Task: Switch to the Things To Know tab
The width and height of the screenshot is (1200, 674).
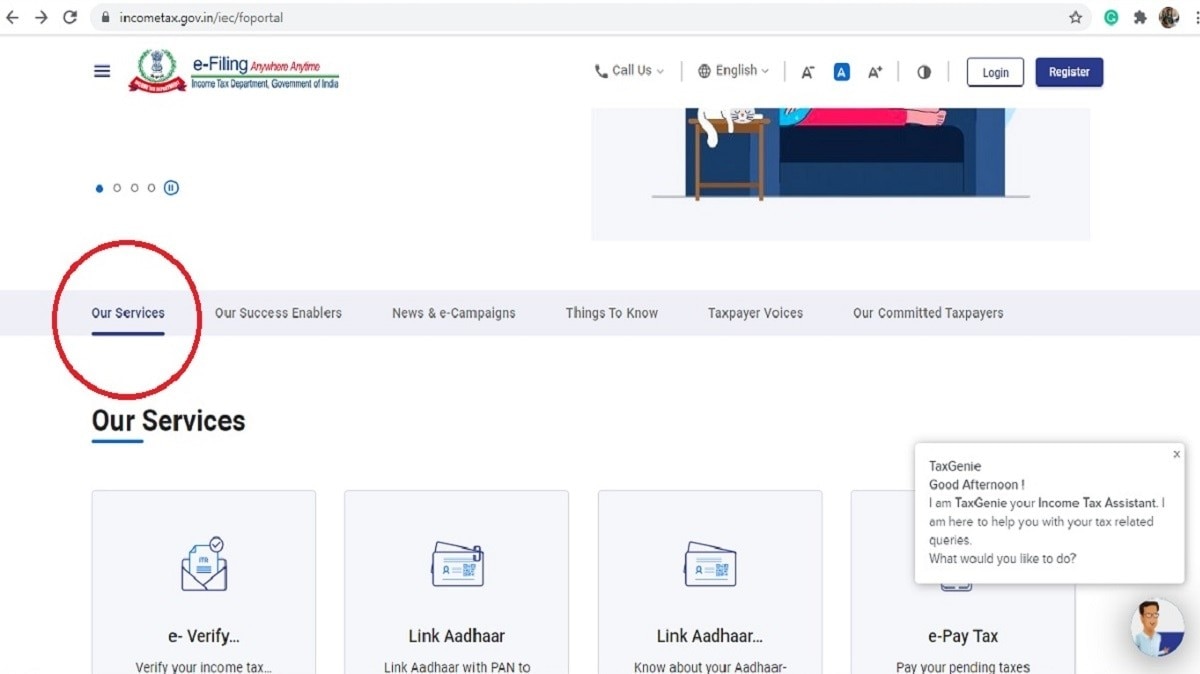Action: tap(611, 313)
